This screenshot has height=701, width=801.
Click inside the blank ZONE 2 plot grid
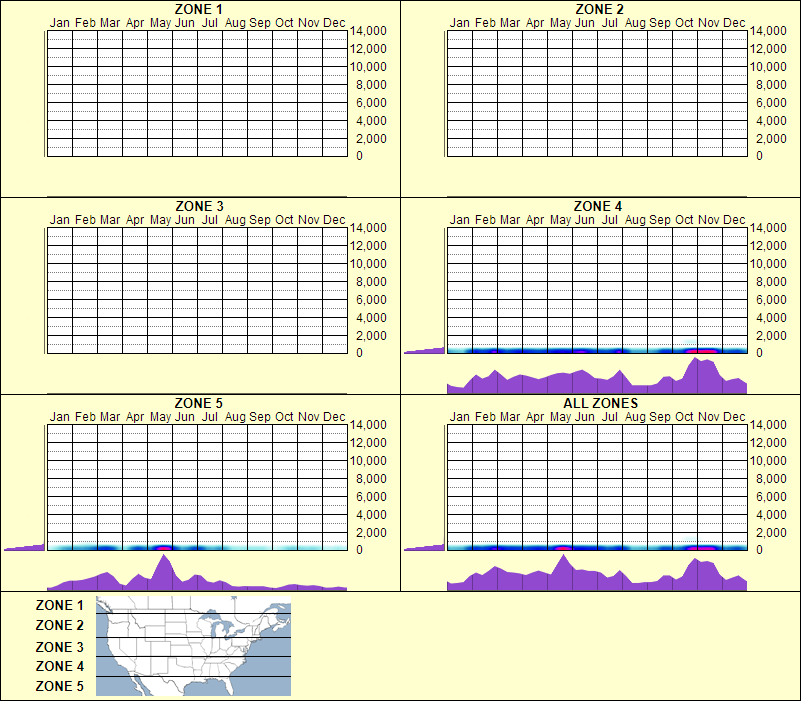click(595, 95)
